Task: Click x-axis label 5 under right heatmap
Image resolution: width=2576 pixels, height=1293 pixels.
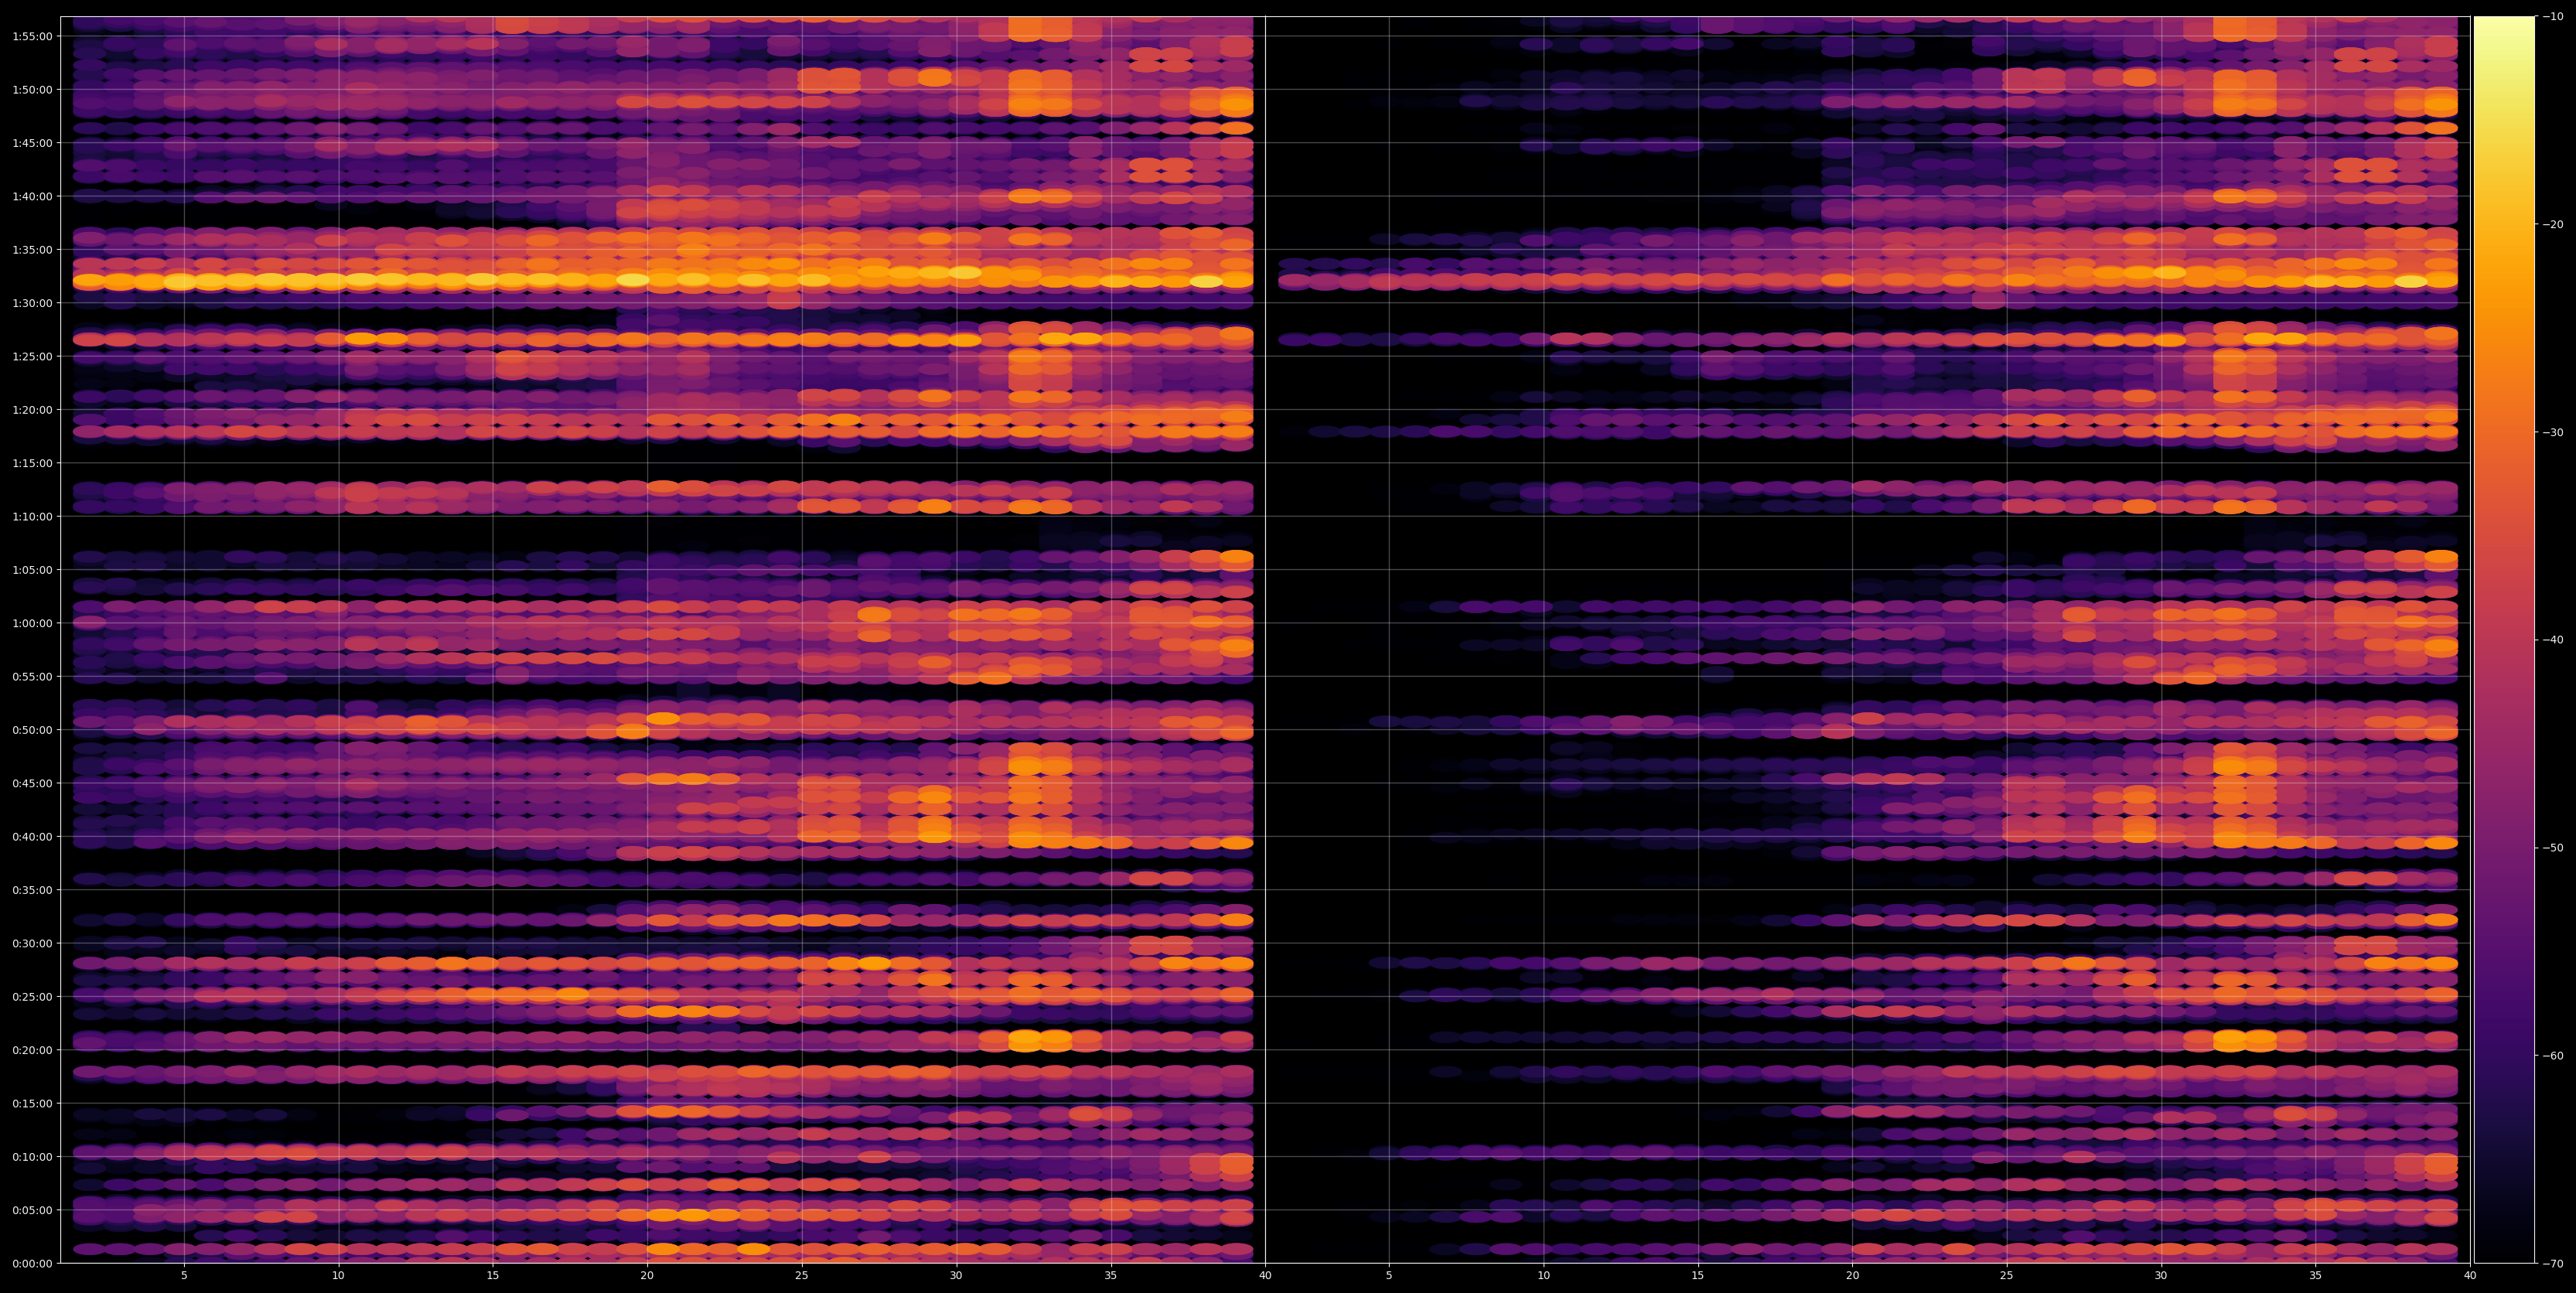Action: coord(1389,1275)
